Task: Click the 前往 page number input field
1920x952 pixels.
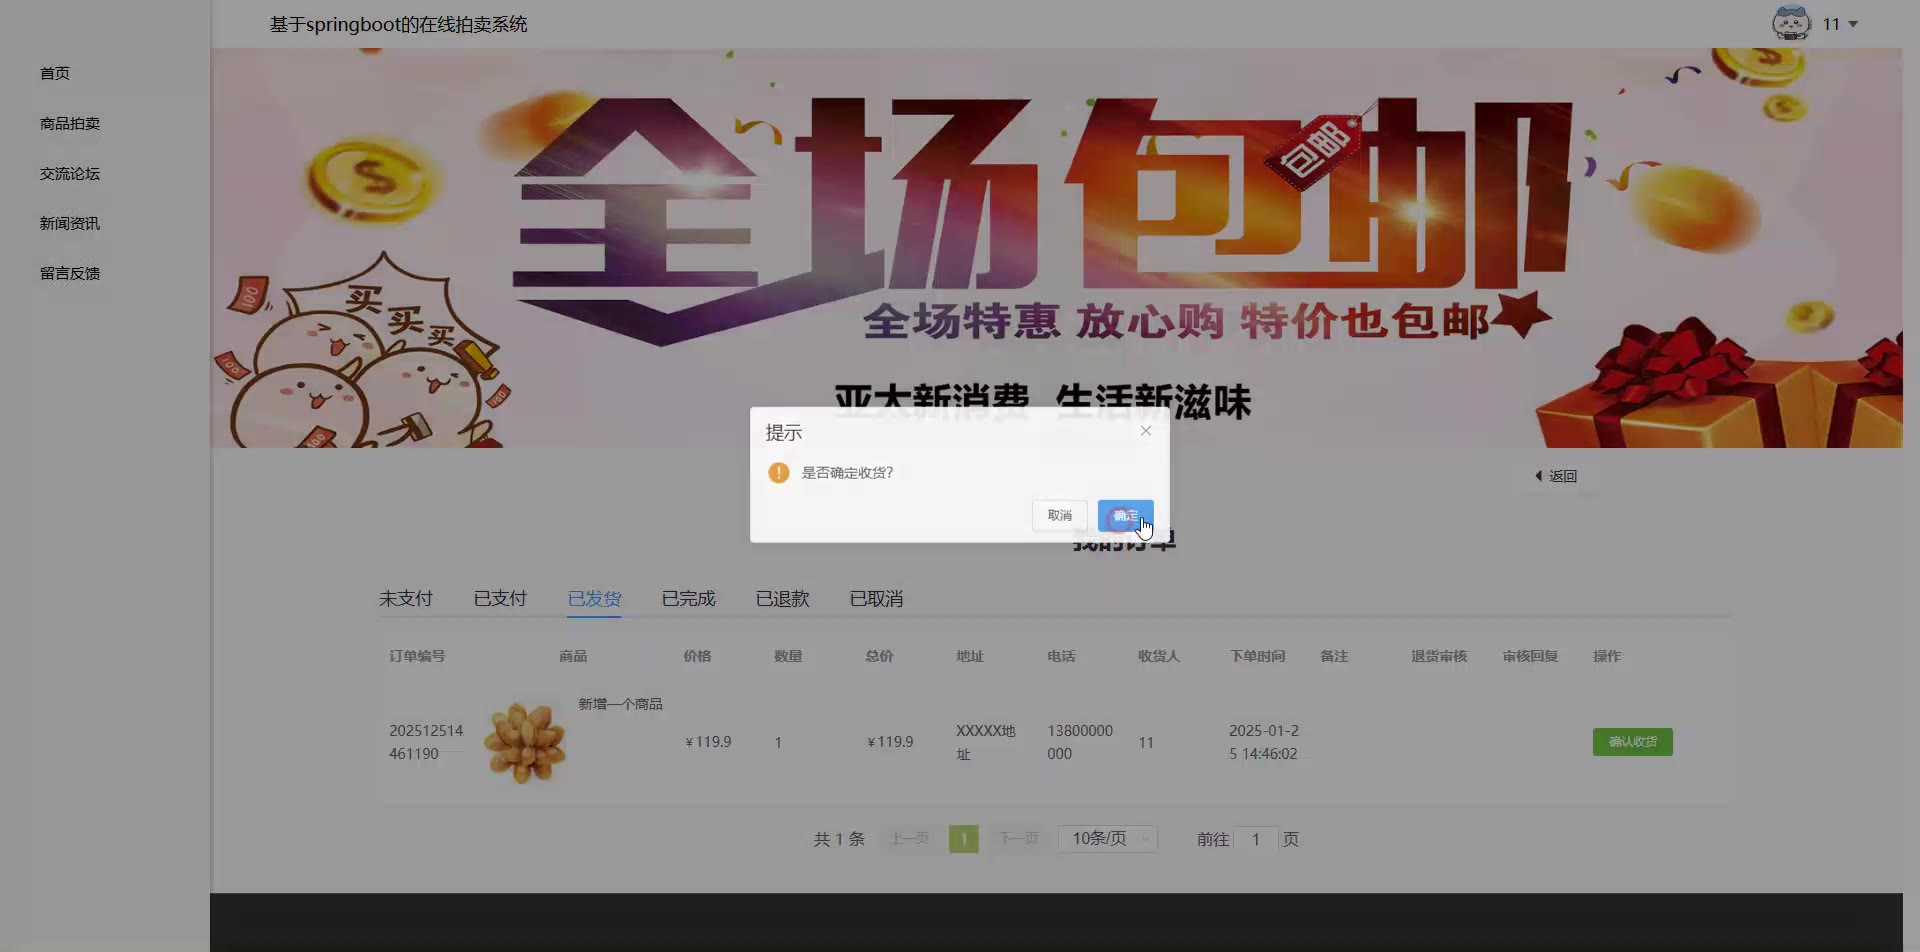Action: coord(1256,840)
